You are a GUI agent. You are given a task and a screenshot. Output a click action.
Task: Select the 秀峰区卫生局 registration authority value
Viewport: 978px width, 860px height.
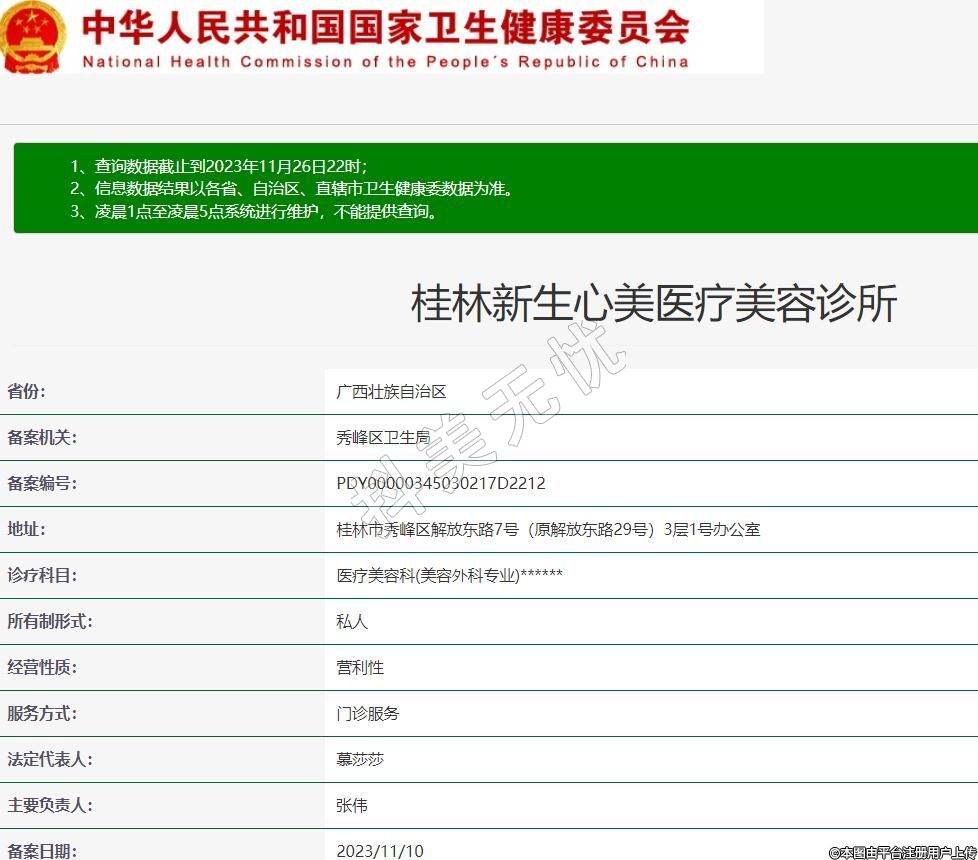tap(383, 438)
